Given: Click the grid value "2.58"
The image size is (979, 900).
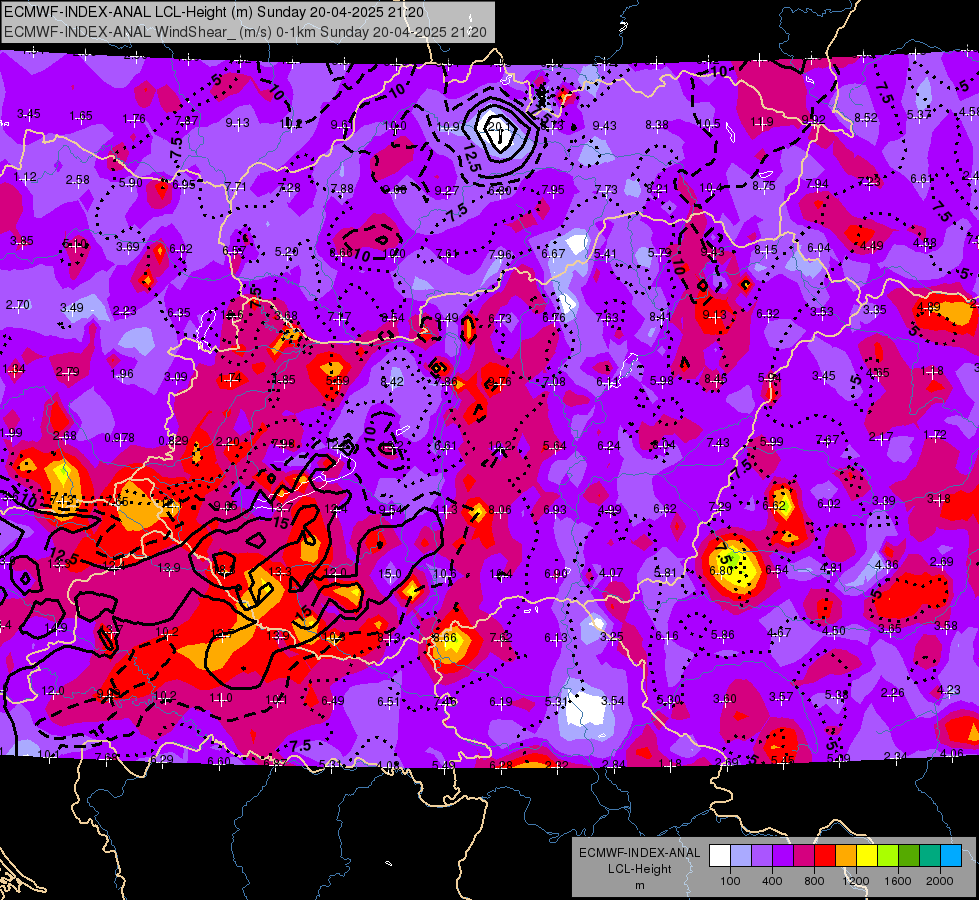Looking at the screenshot, I should [77, 180].
